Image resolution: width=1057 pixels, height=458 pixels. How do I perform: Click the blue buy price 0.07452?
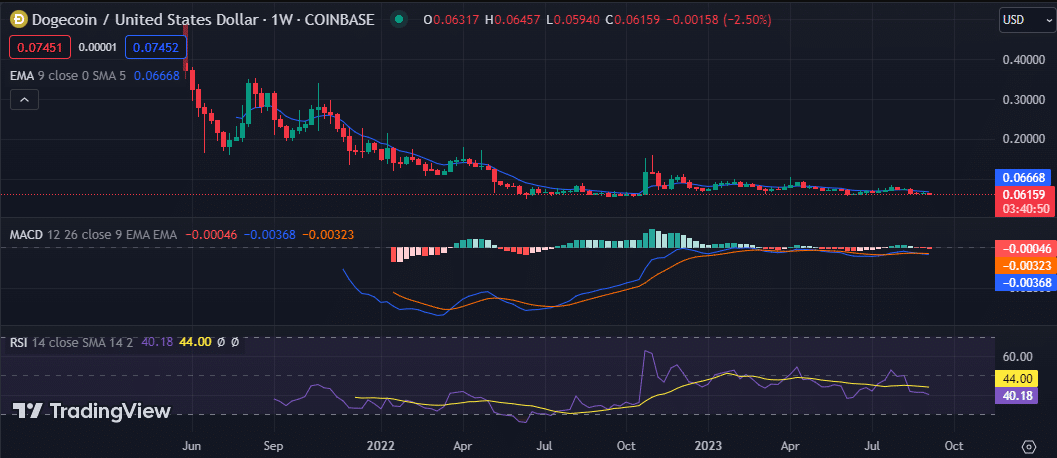point(156,47)
